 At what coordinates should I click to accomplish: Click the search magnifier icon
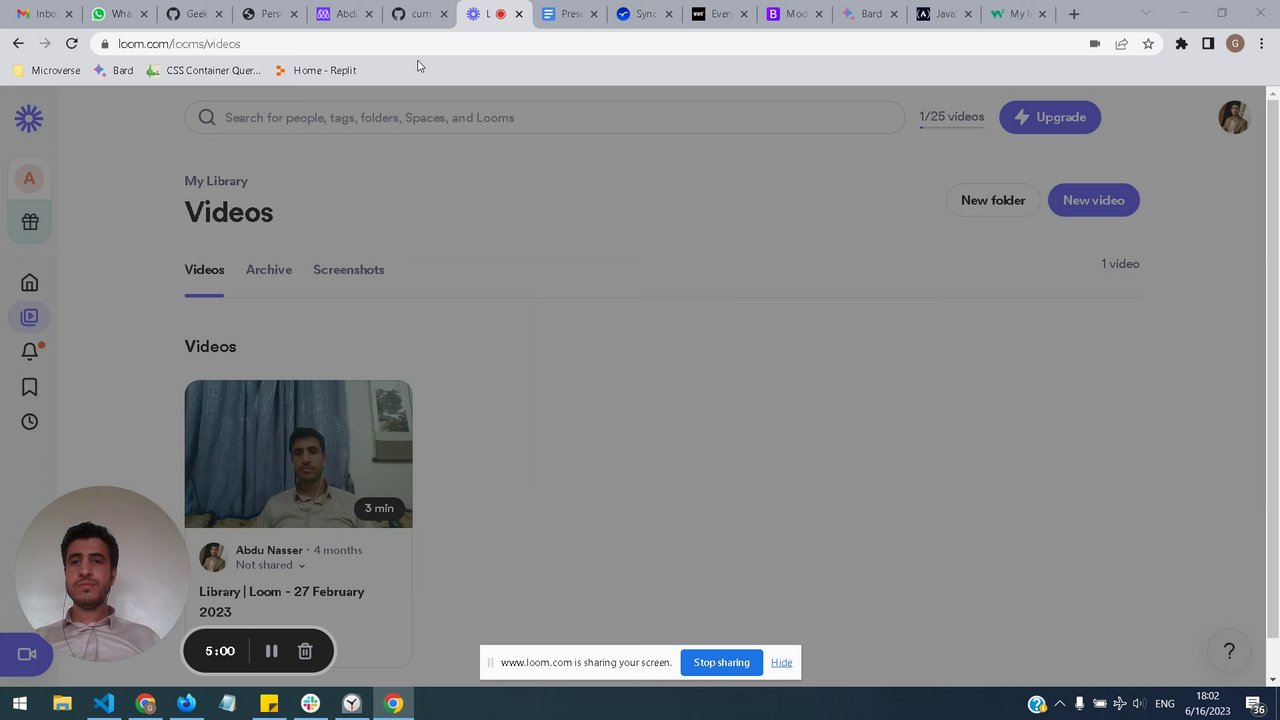(207, 117)
